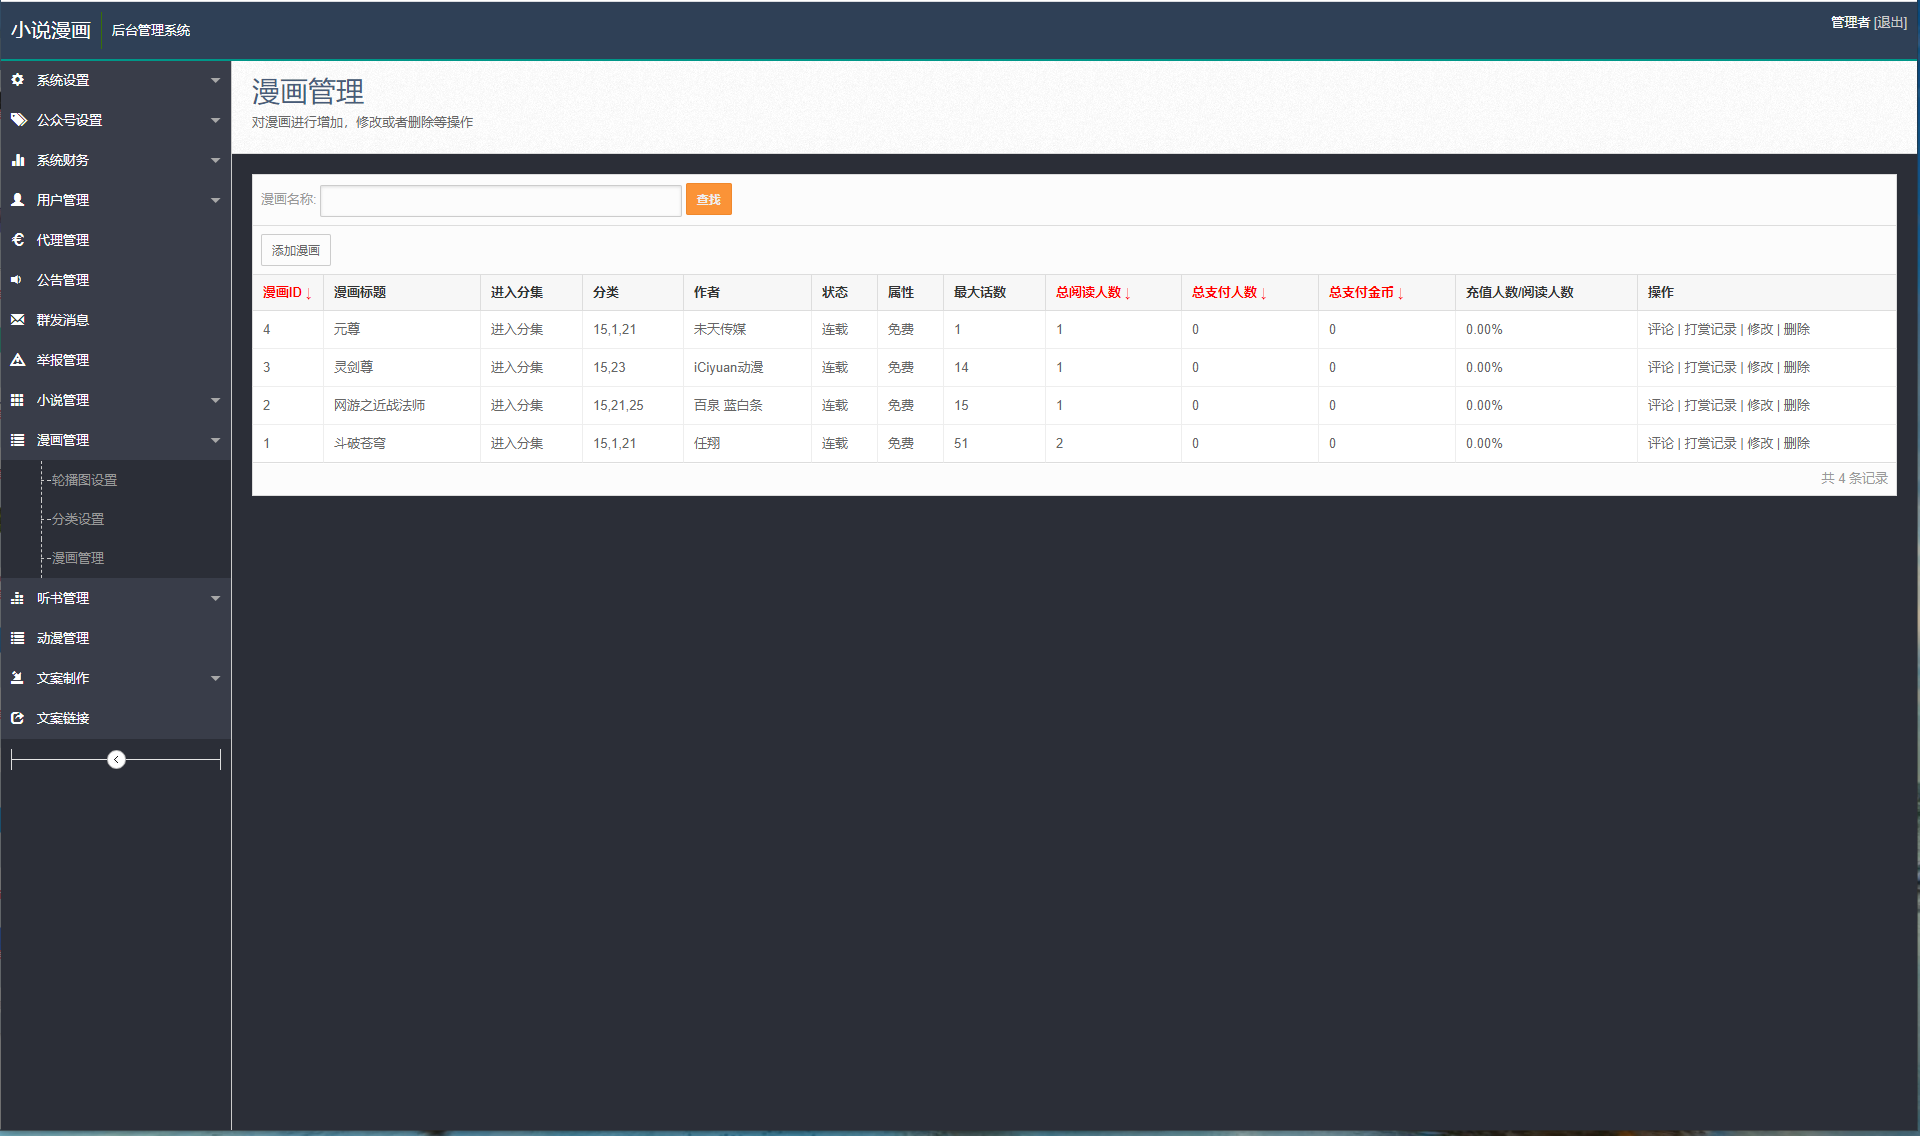Image resolution: width=1920 pixels, height=1136 pixels.
Task: Open 评论 for 斗破苍穹 row
Action: (1661, 443)
